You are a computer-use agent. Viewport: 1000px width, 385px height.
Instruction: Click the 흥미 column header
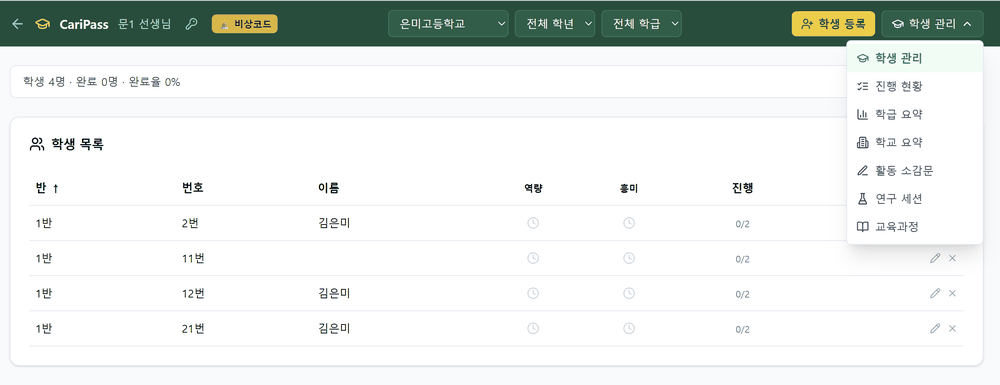[629, 189]
